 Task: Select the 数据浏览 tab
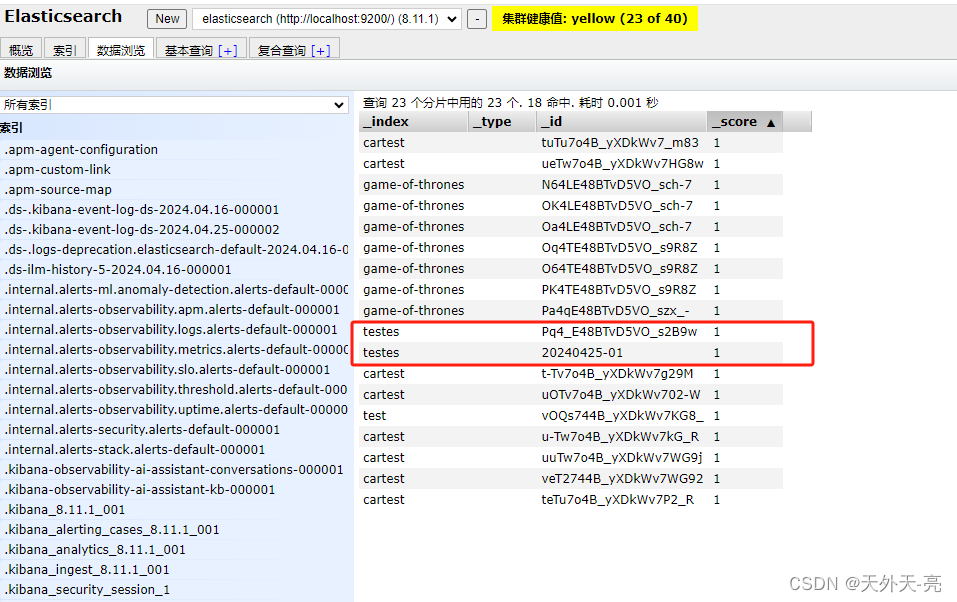pos(121,50)
